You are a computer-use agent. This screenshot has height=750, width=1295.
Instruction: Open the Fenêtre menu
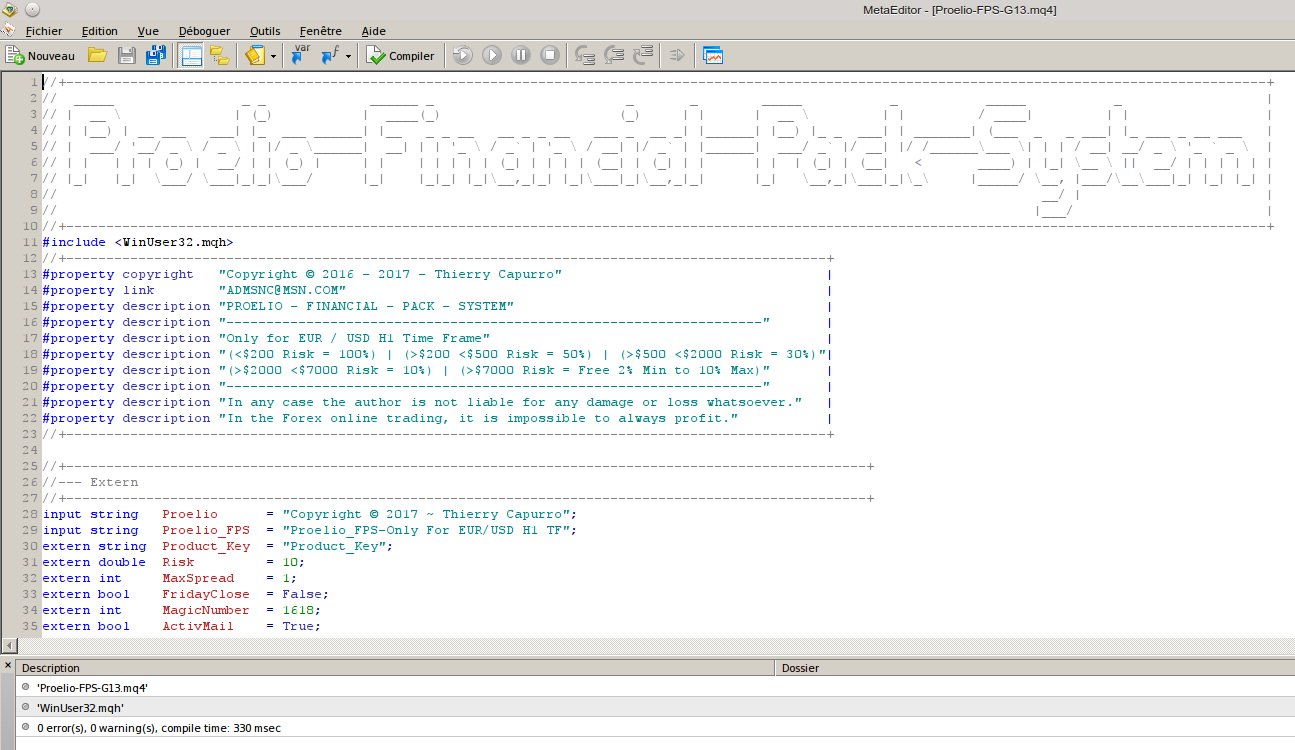click(320, 31)
